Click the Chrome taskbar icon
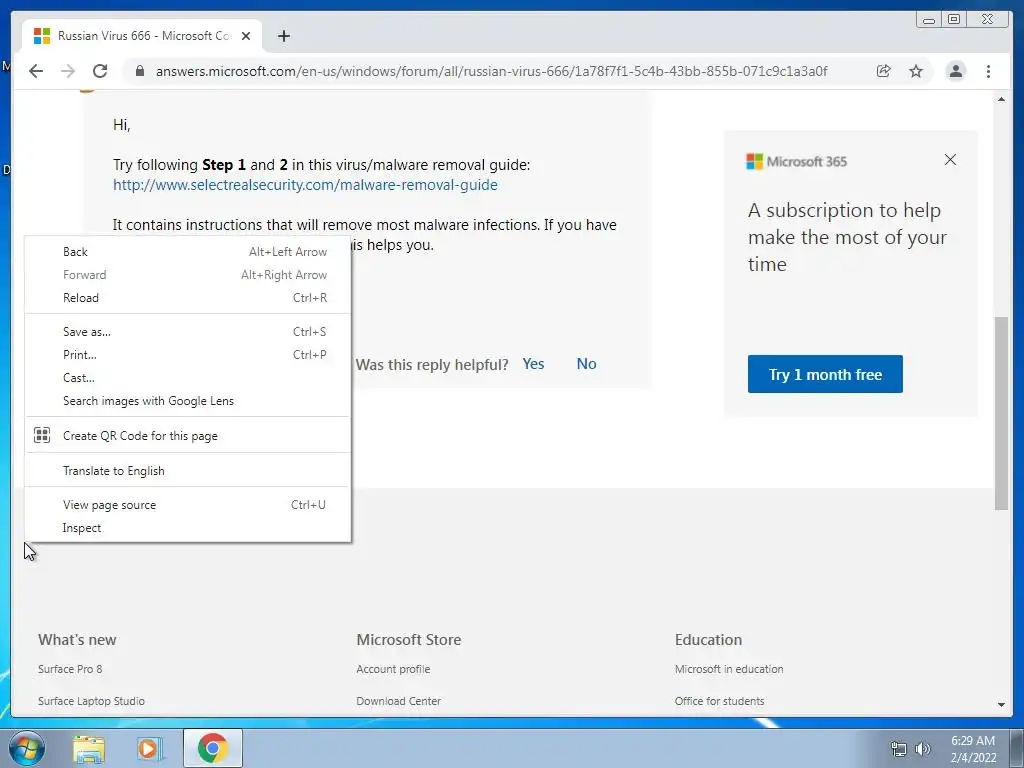This screenshot has height=768, width=1024. pyautogui.click(x=212, y=748)
